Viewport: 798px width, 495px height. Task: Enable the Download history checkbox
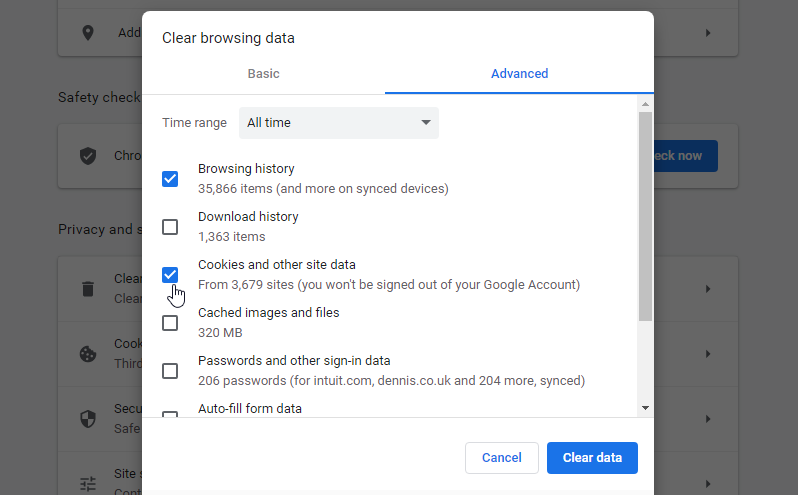coord(170,227)
